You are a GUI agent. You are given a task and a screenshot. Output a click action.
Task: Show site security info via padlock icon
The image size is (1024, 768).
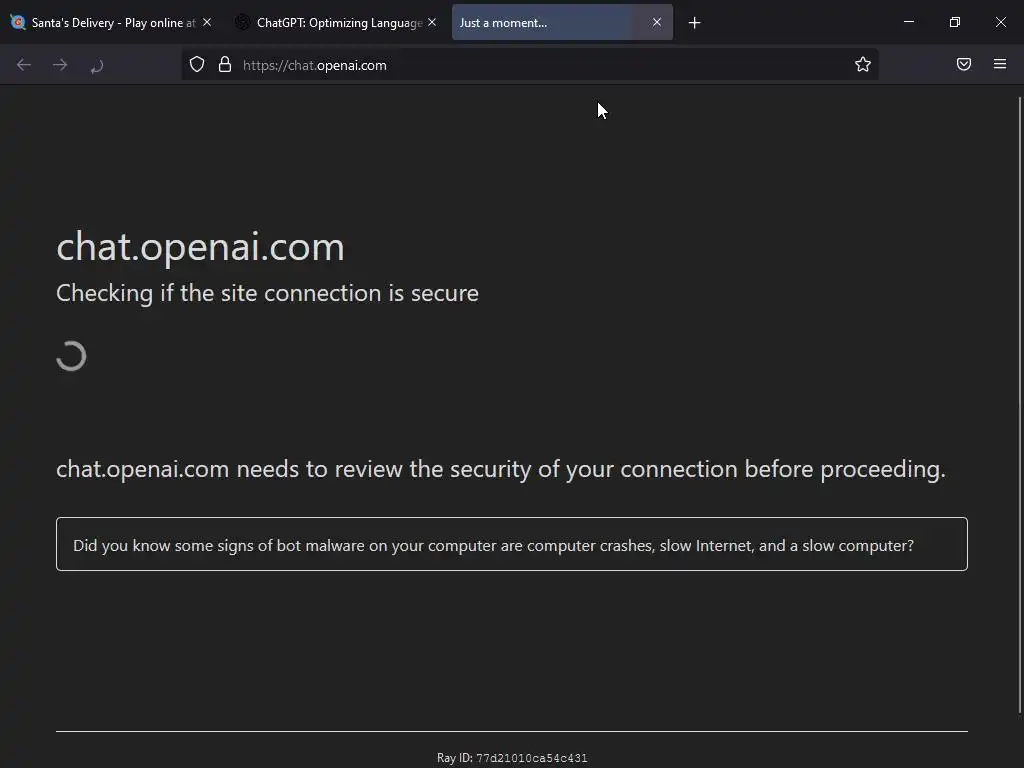225,65
